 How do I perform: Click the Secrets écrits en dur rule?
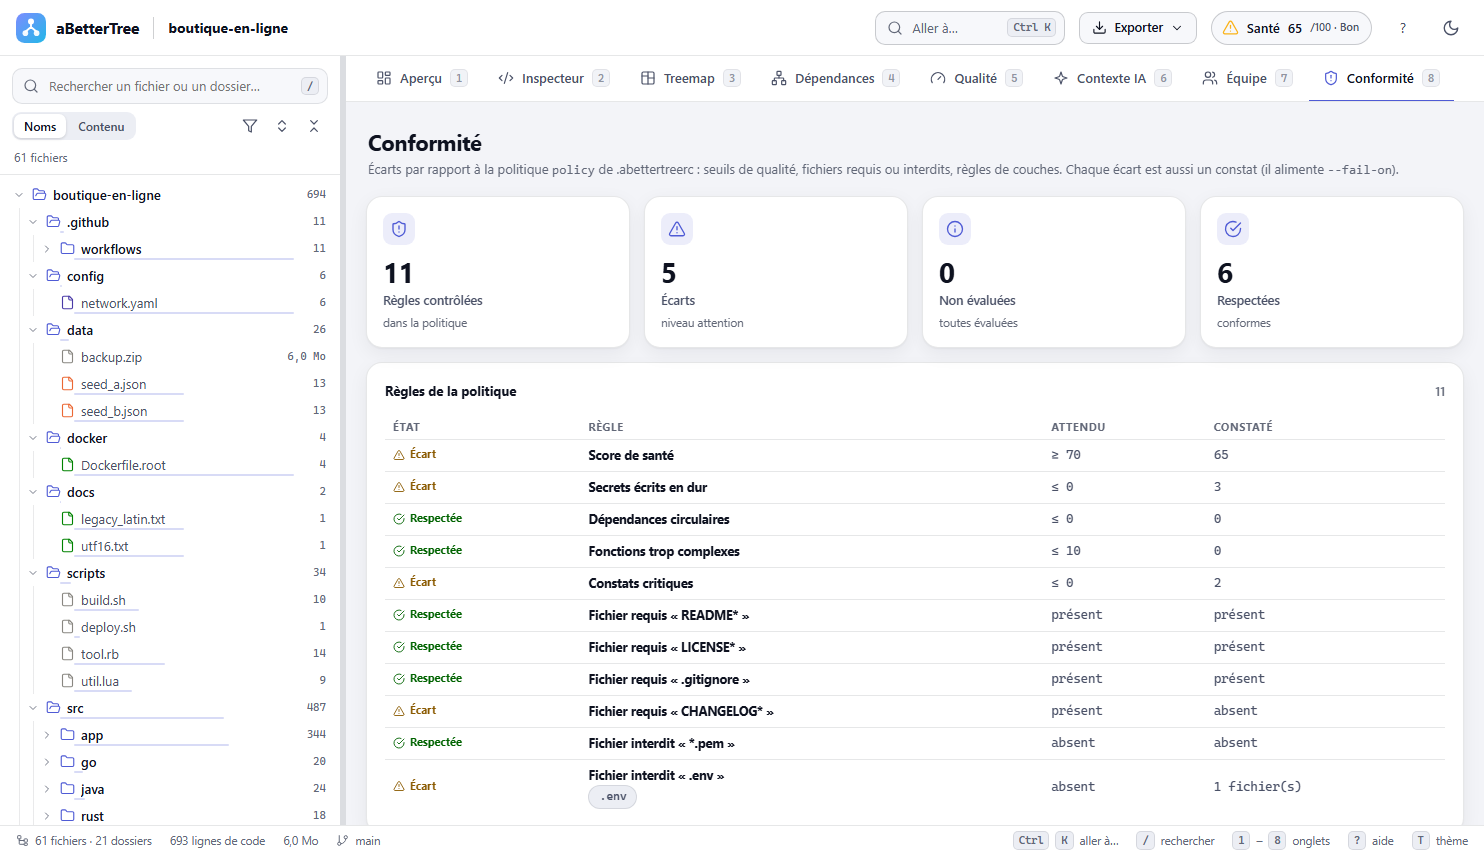[648, 487]
